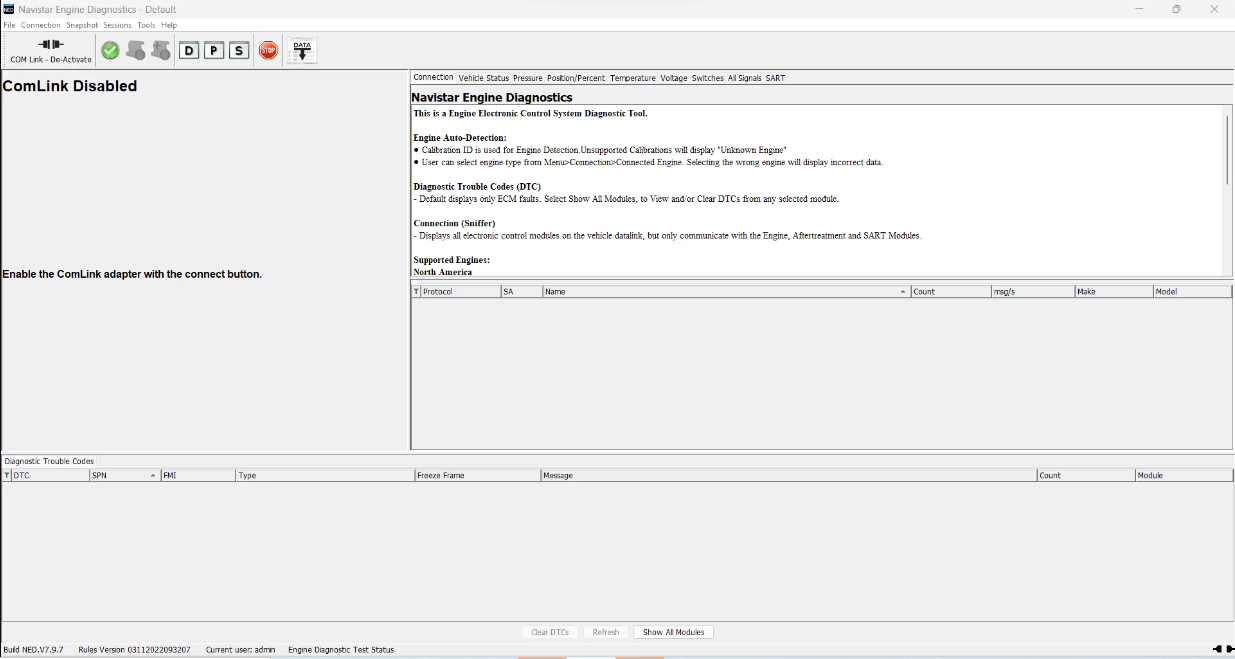Click the engine-with-plus toolbar icon
The height and width of the screenshot is (659, 1235).
(x=161, y=49)
